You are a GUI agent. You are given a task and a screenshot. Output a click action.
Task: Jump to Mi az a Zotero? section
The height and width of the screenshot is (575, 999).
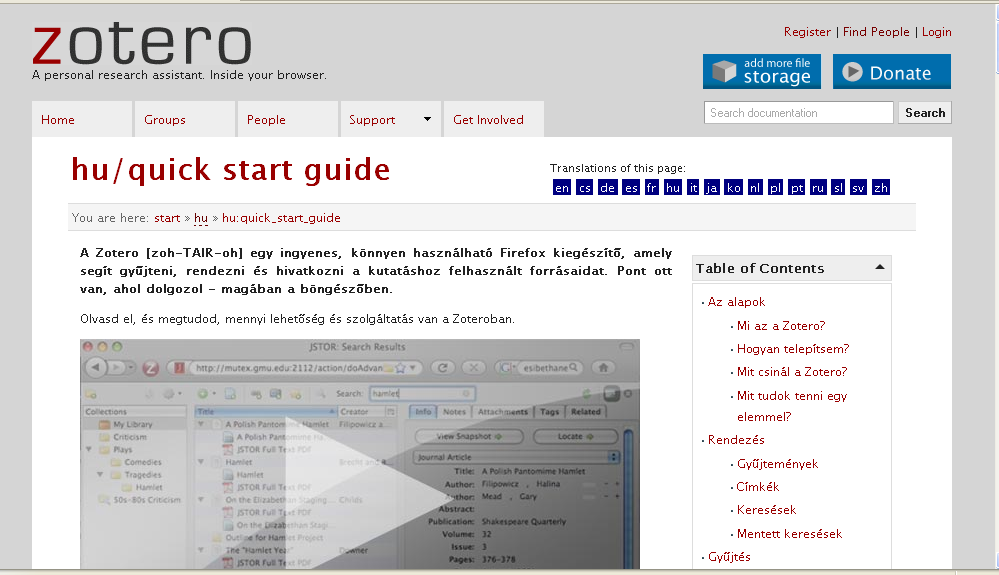coord(780,325)
